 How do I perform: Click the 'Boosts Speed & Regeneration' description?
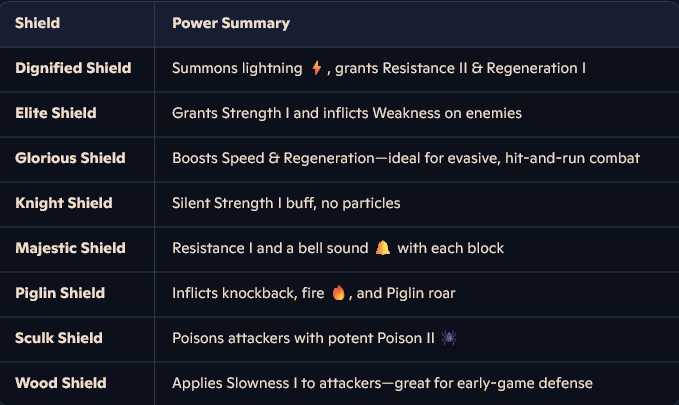[x=406, y=158]
